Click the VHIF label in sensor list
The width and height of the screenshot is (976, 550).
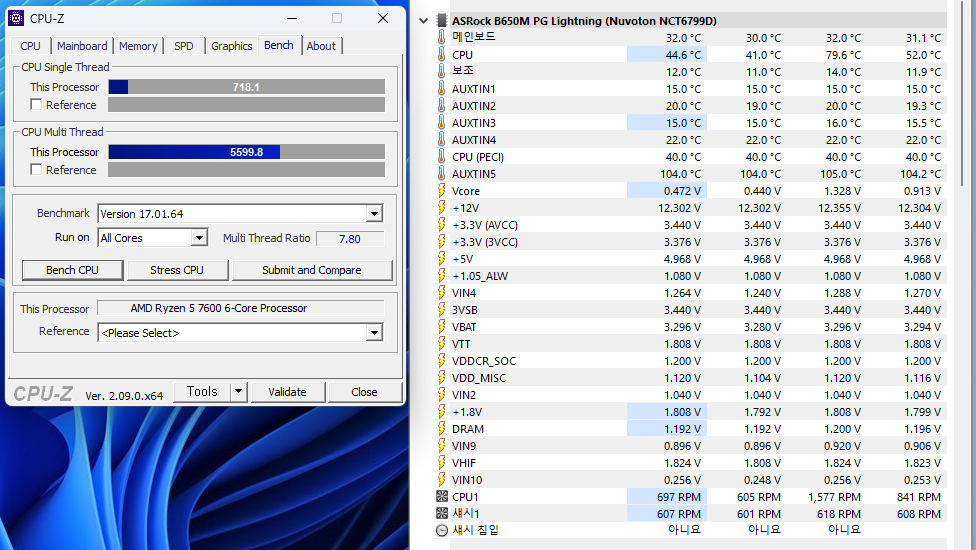click(x=464, y=463)
